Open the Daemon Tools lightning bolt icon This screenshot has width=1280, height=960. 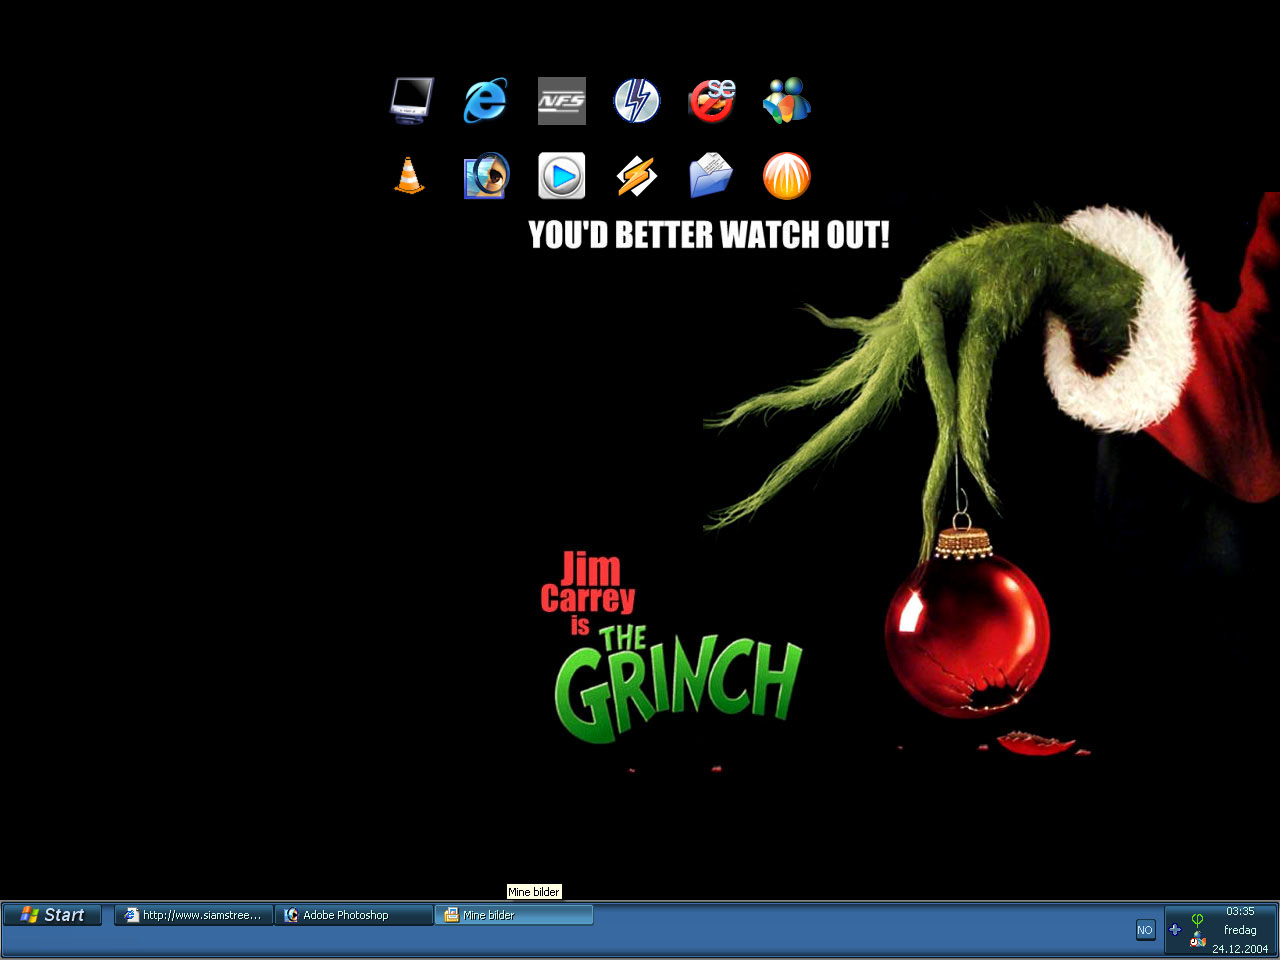coord(637,101)
